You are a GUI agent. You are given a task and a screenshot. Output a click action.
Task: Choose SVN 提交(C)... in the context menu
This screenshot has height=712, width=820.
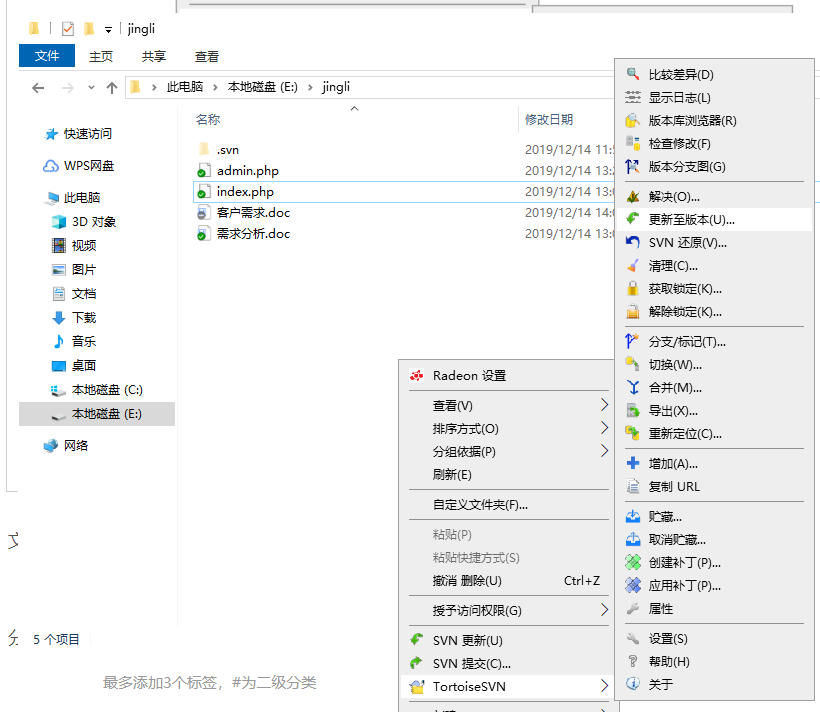(472, 663)
